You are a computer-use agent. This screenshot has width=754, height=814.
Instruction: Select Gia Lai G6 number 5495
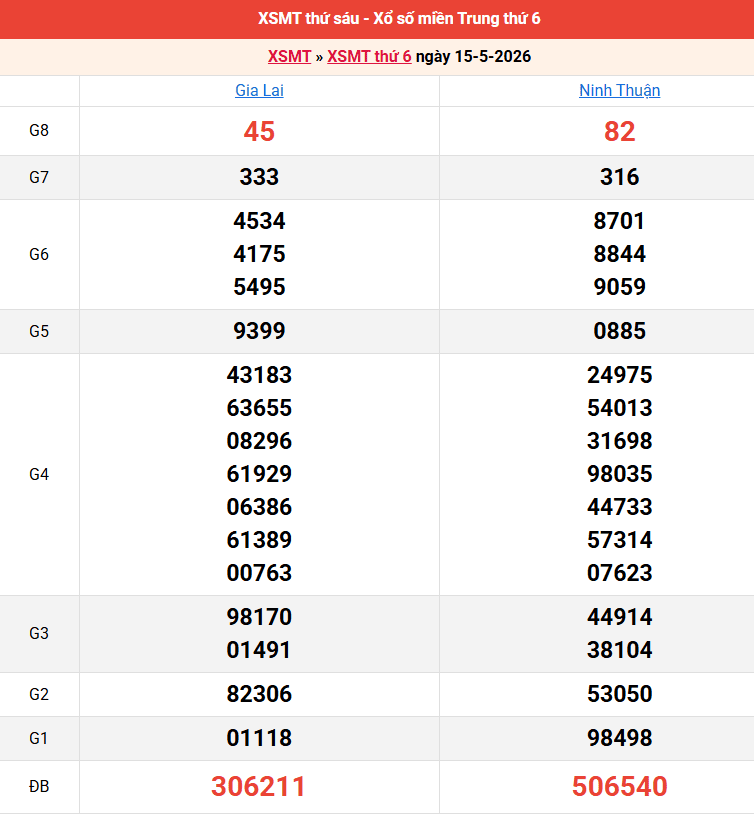tap(259, 287)
